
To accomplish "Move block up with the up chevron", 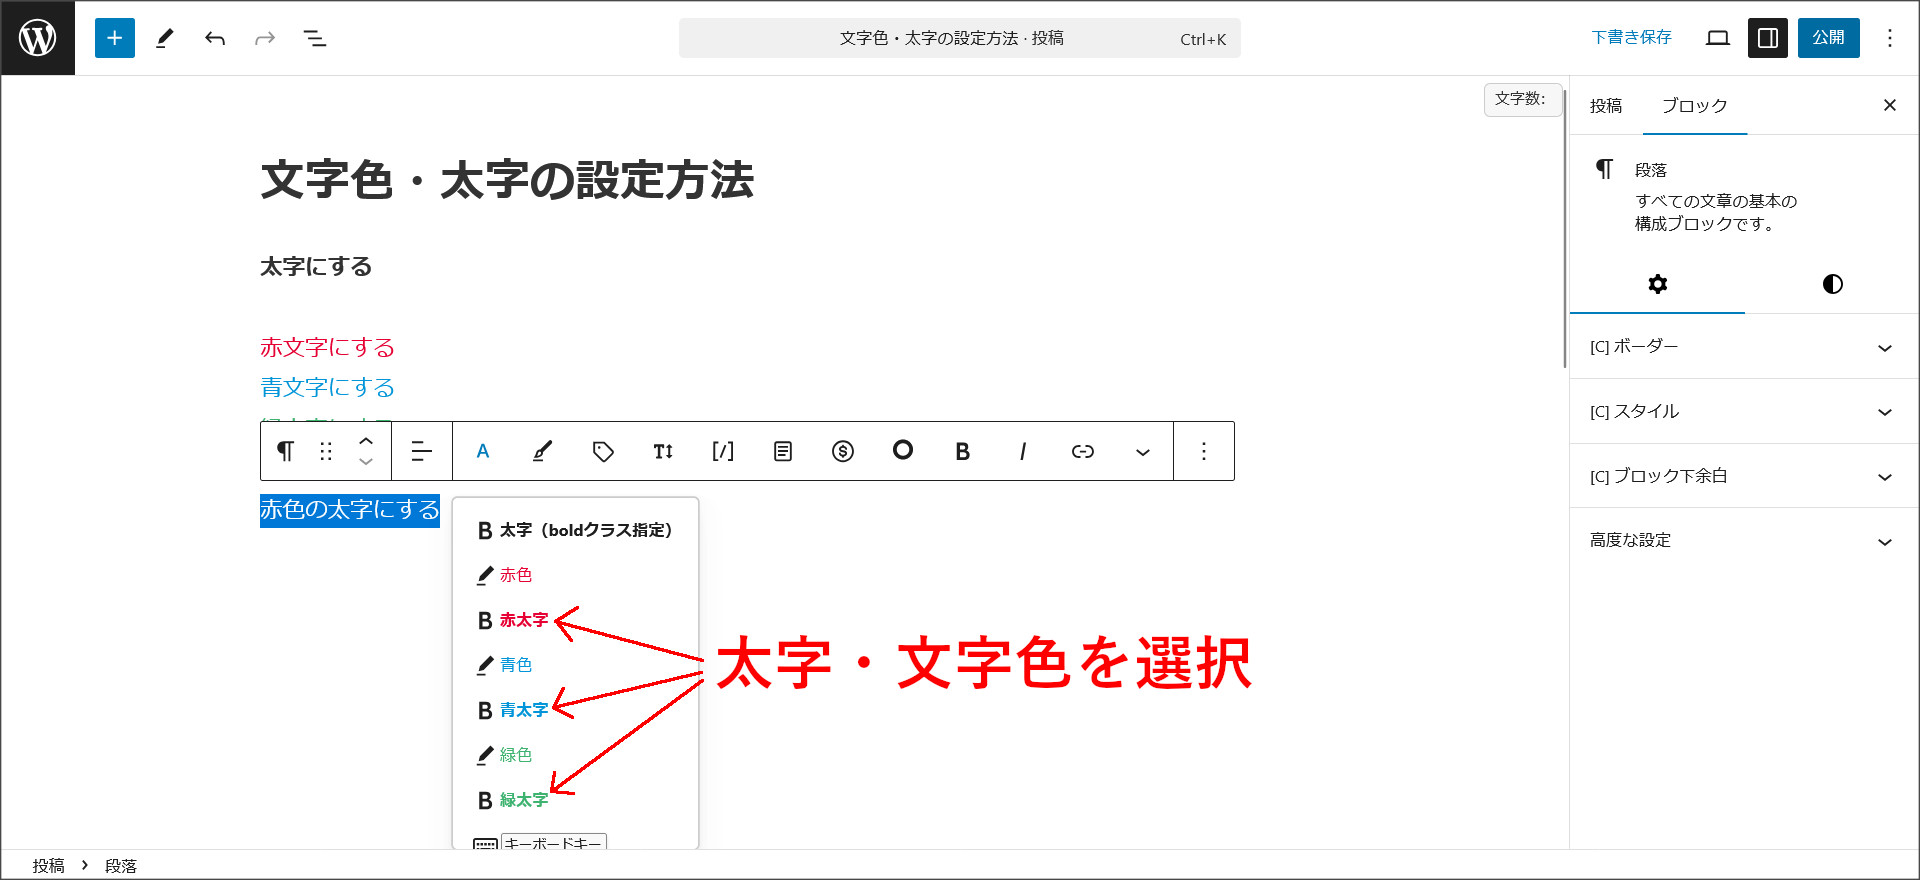I will pos(366,440).
